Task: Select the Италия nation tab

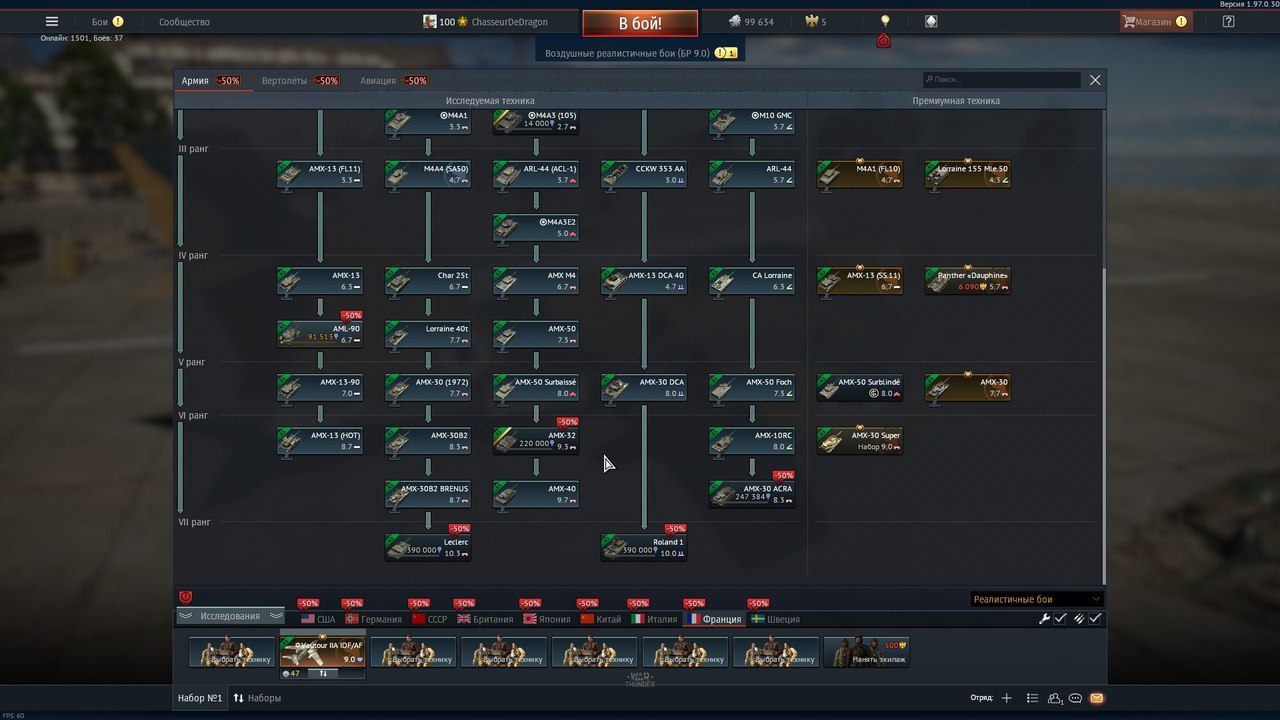Action: [654, 619]
